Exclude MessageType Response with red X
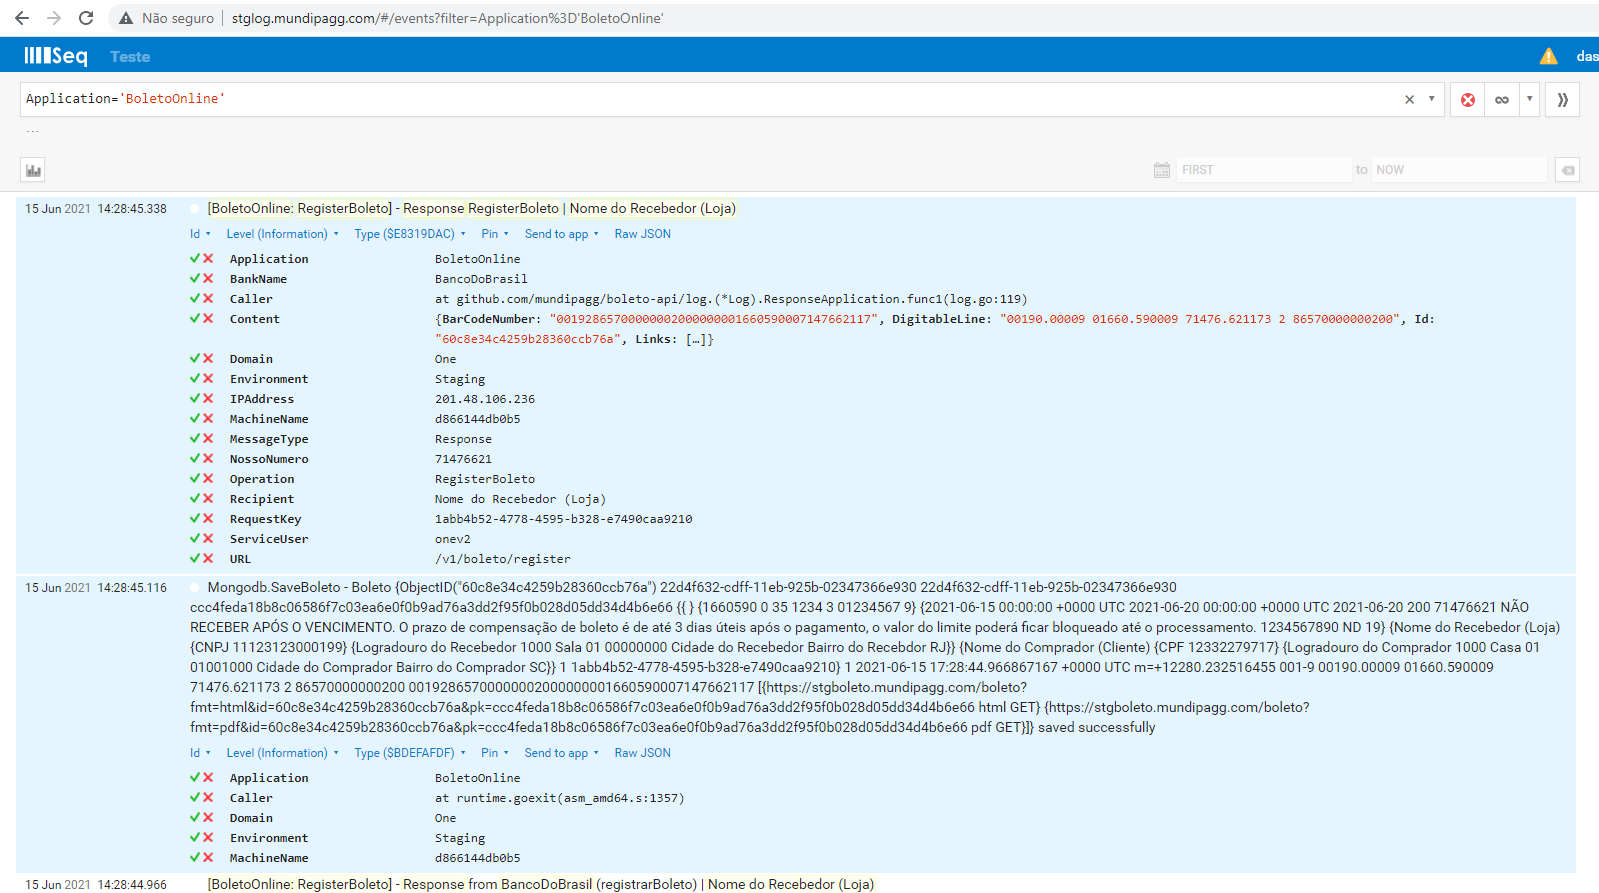 point(208,439)
